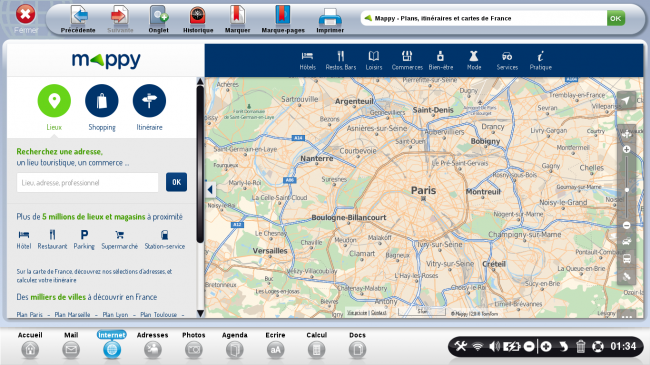Zoom out with the map minus button
The image size is (650, 365).
626,225
